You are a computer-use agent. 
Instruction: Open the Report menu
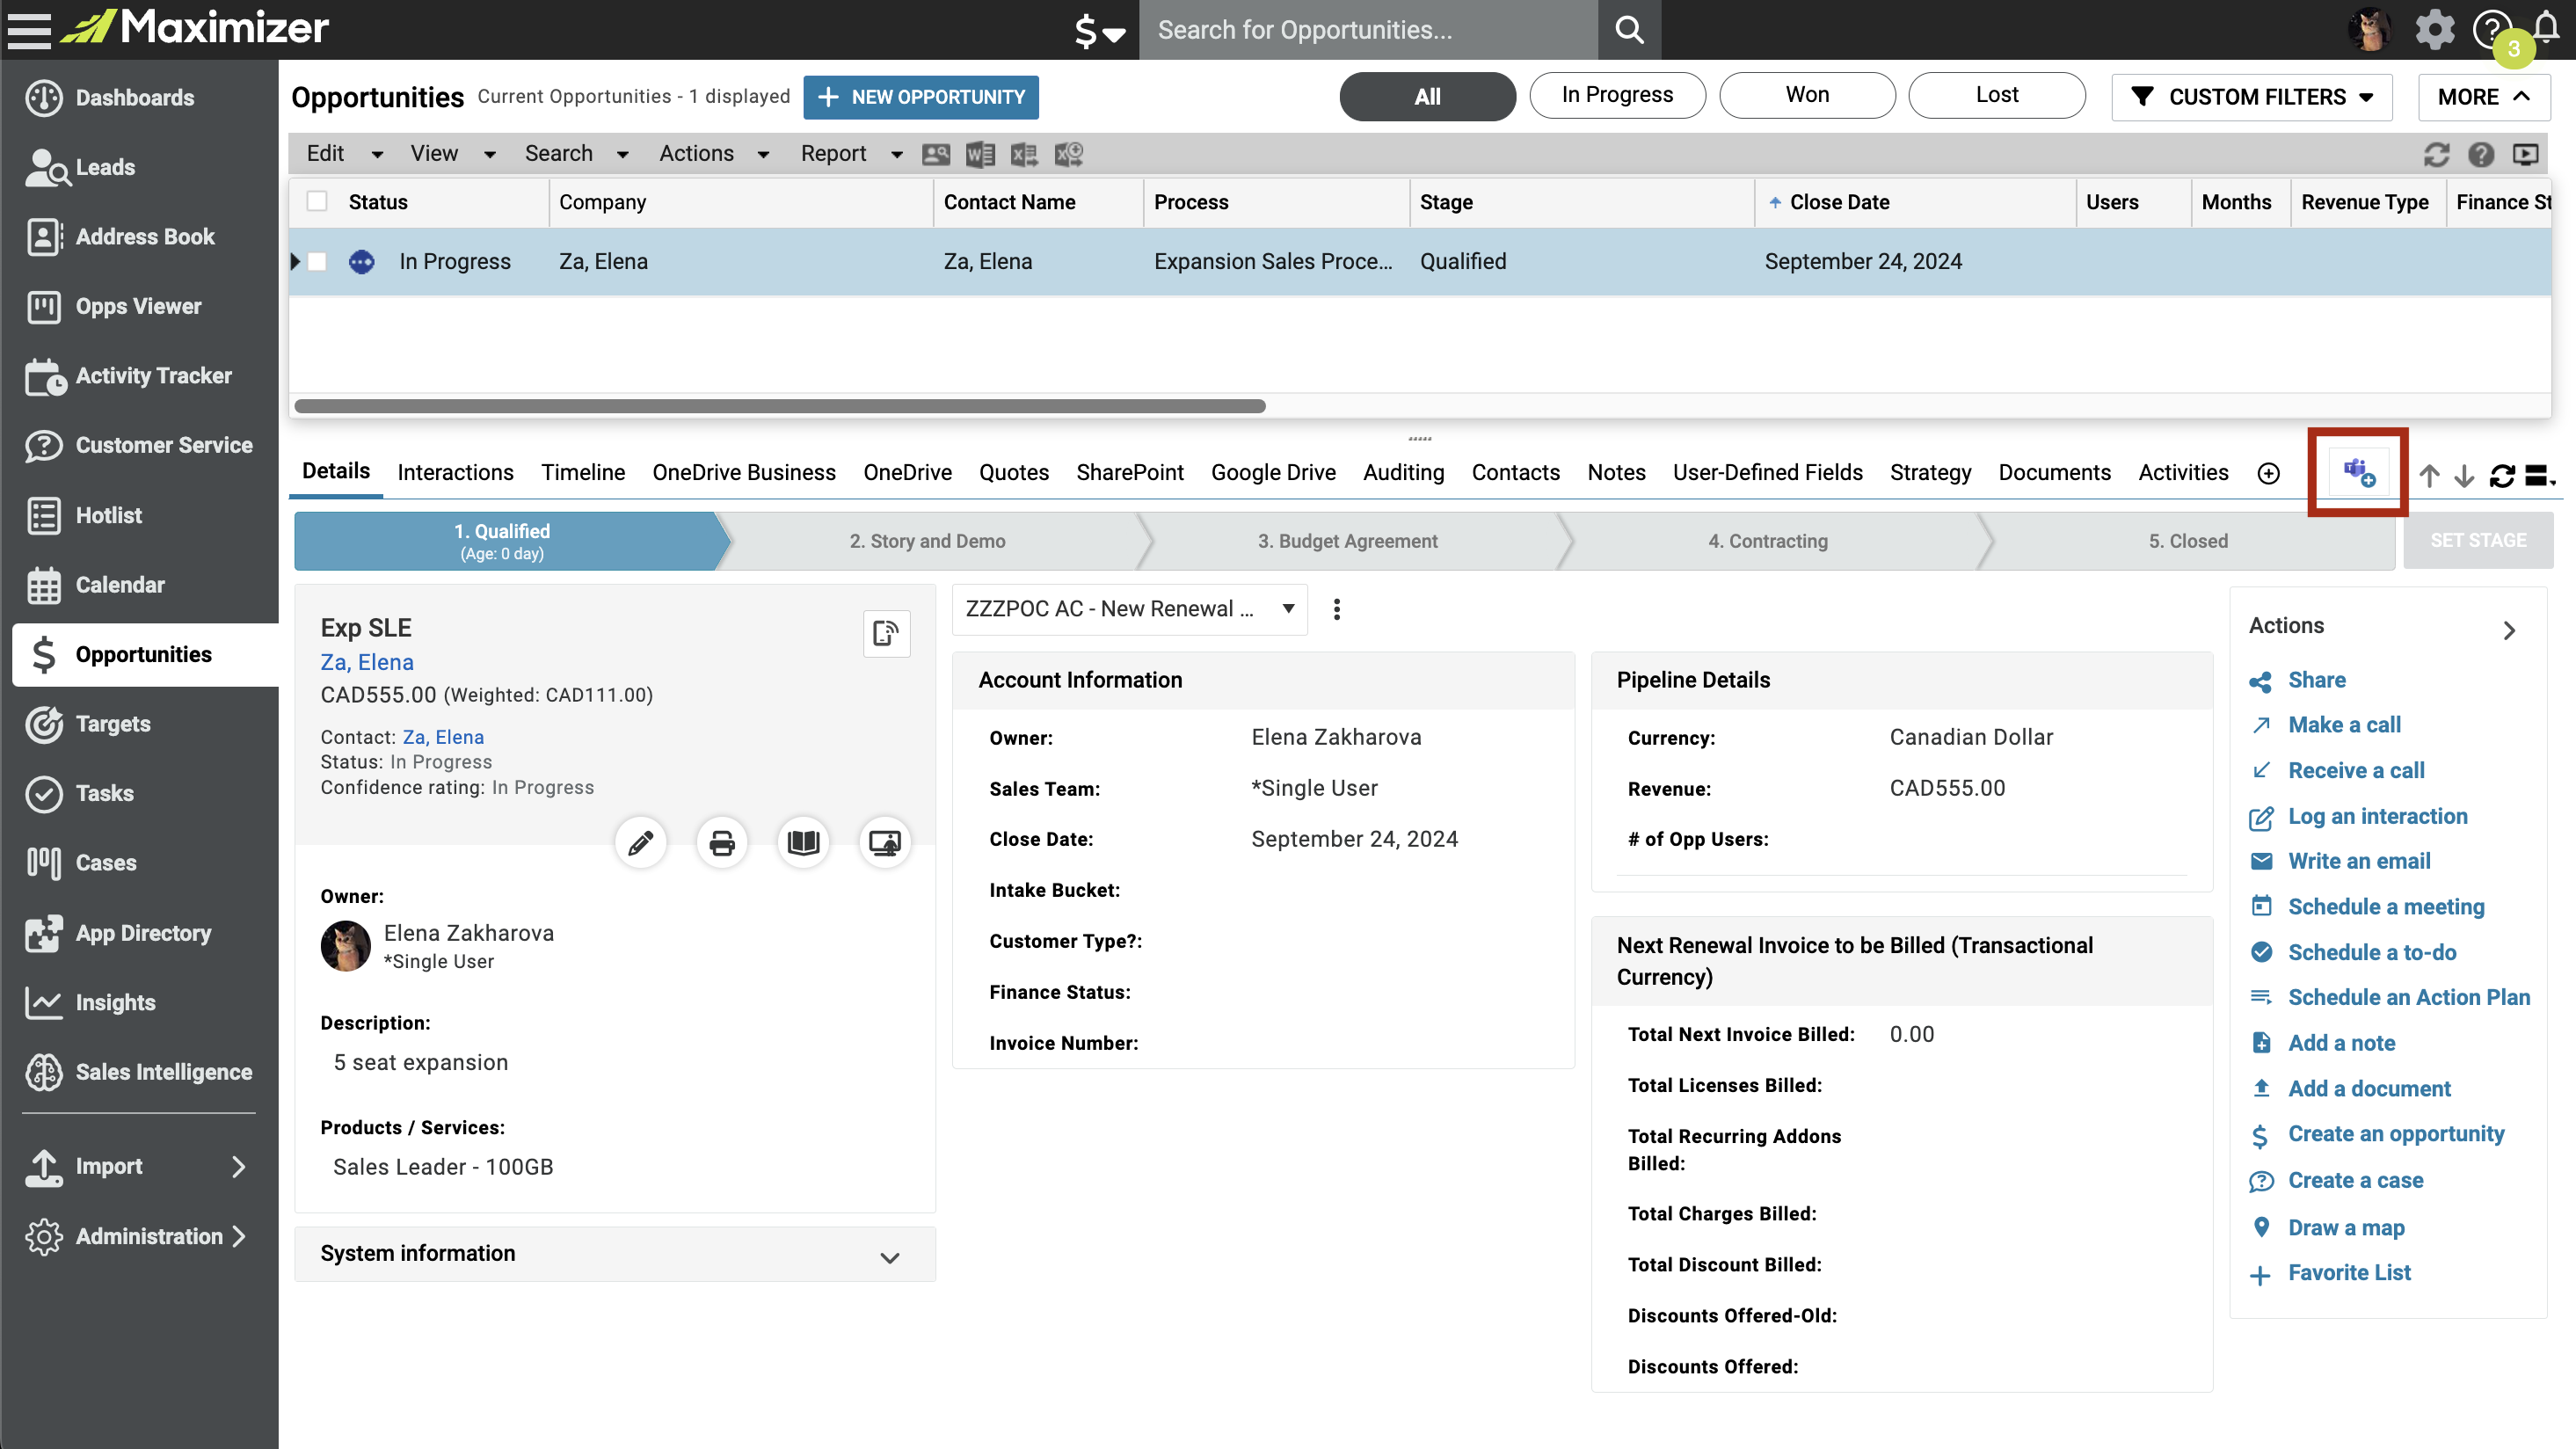(x=851, y=153)
